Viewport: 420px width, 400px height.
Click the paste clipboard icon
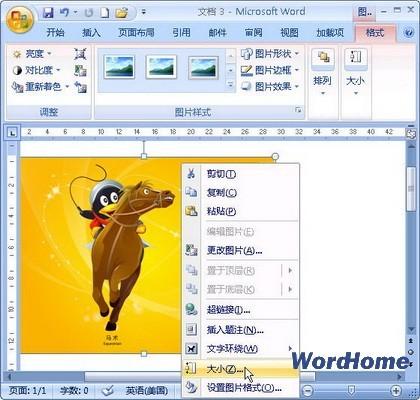(x=191, y=211)
